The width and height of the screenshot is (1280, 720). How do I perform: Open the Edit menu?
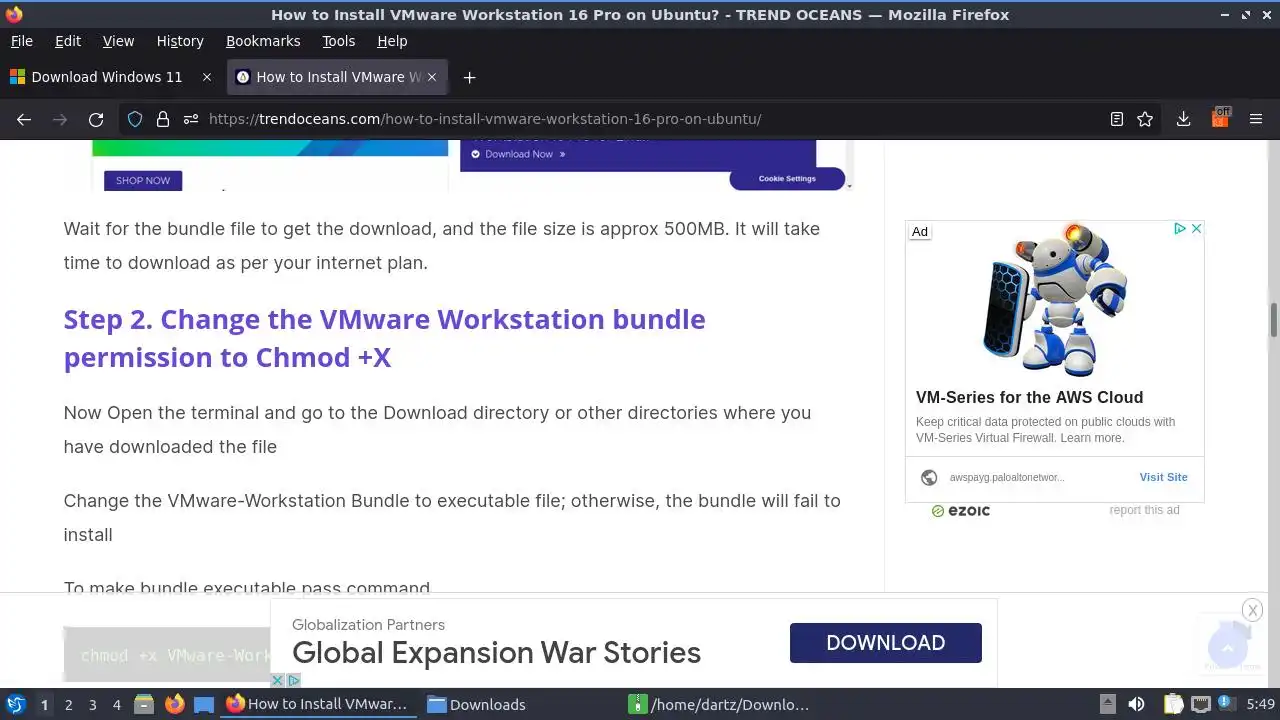[68, 41]
